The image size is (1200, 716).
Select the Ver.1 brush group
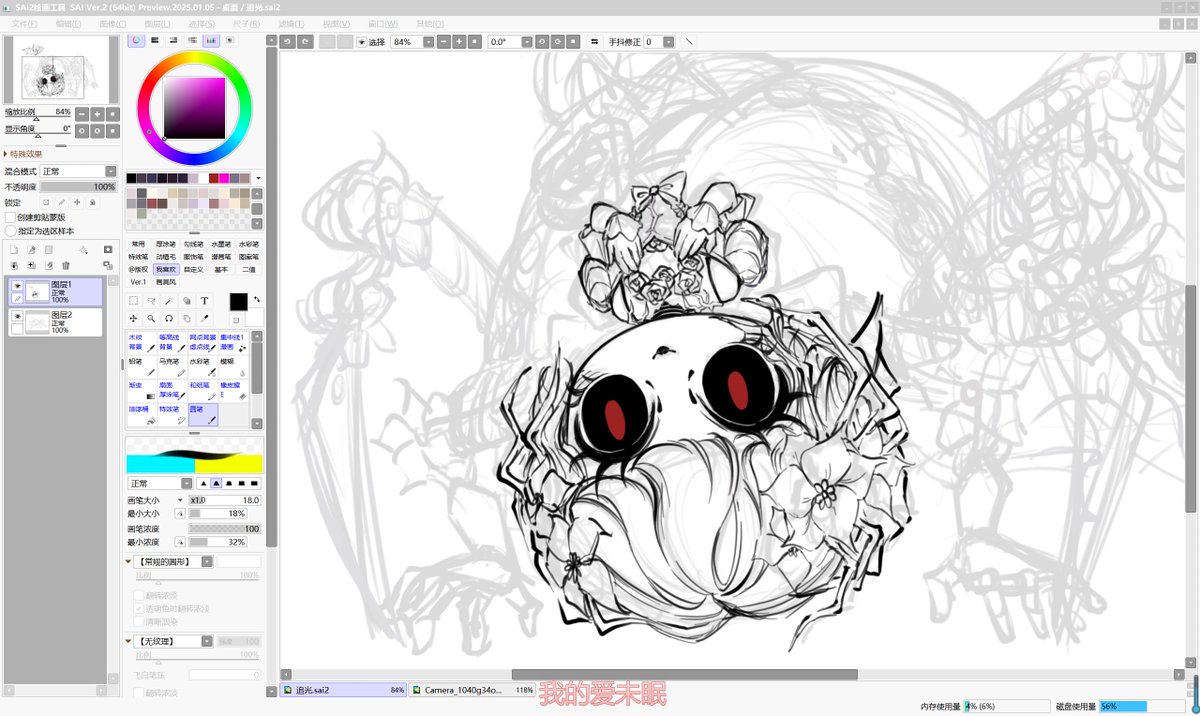click(138, 282)
